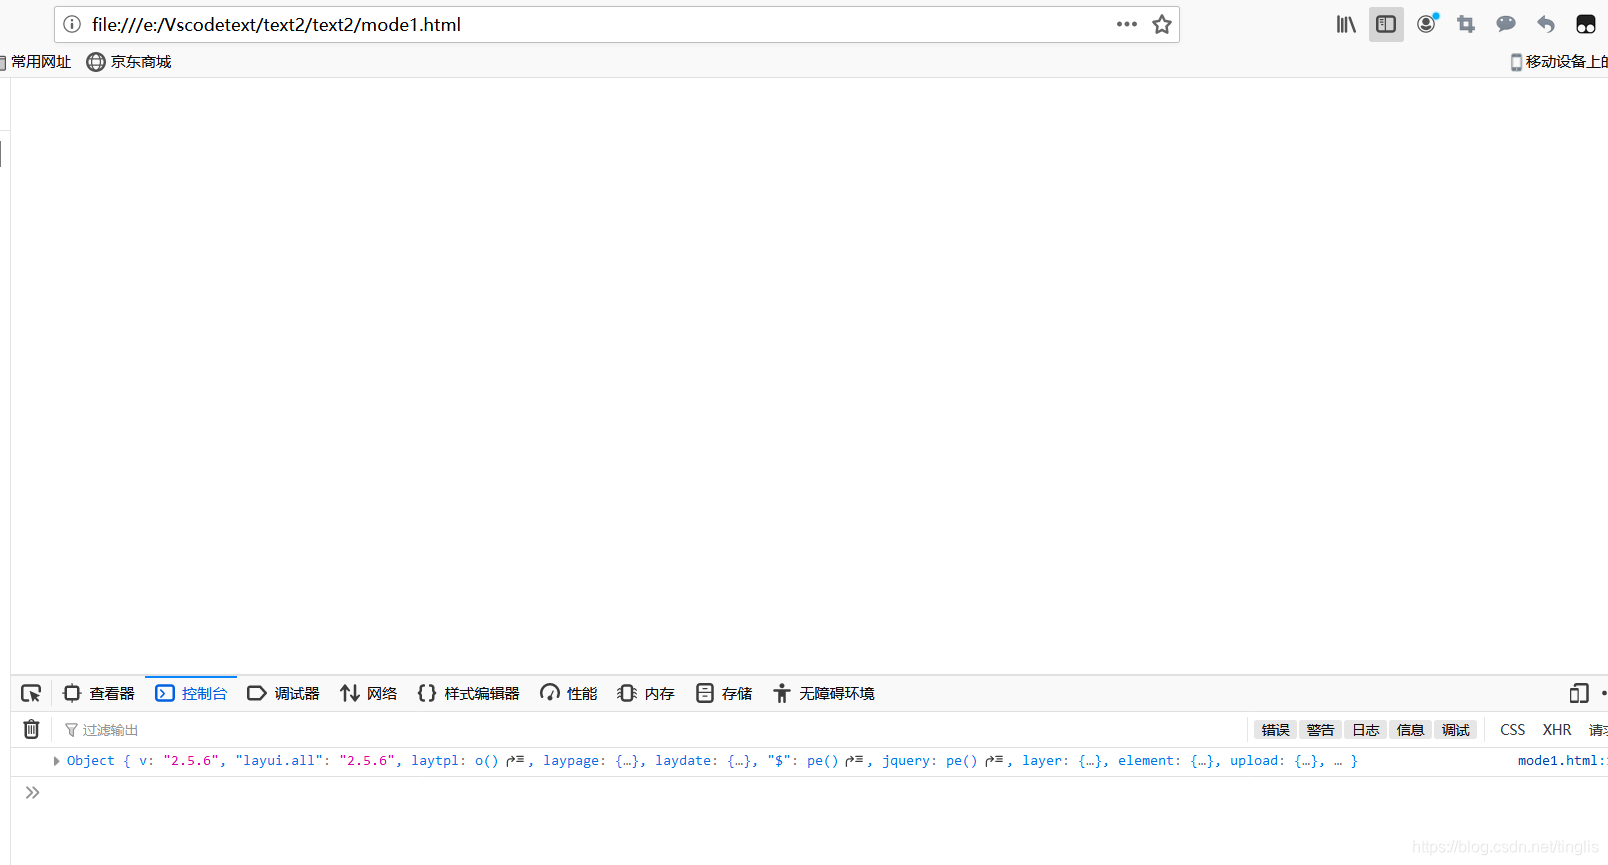1608x865 pixels.
Task: Switch to 调试器 debugger tab
Action: click(x=283, y=693)
